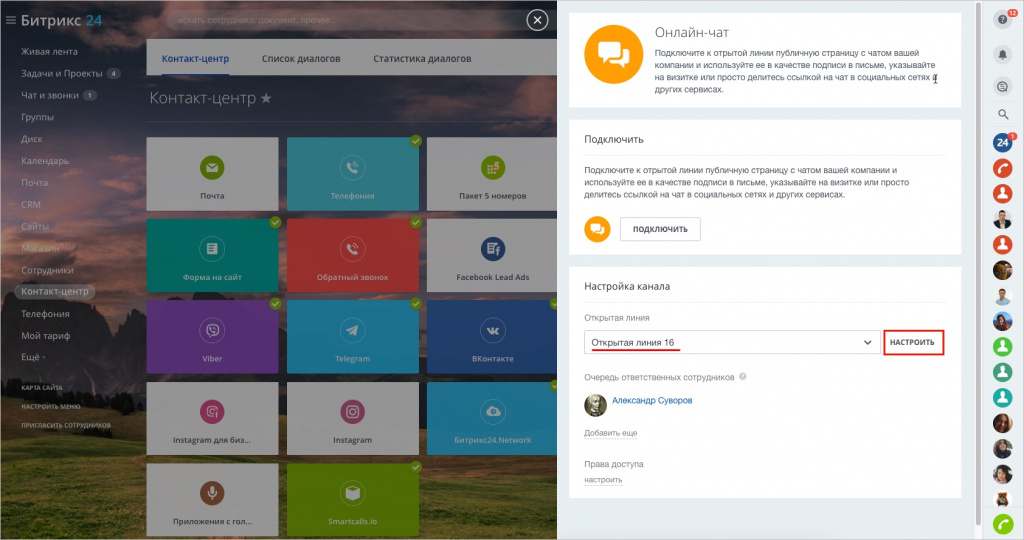
Task: Star the Контакт-центр page as favorite
Action: (266, 99)
